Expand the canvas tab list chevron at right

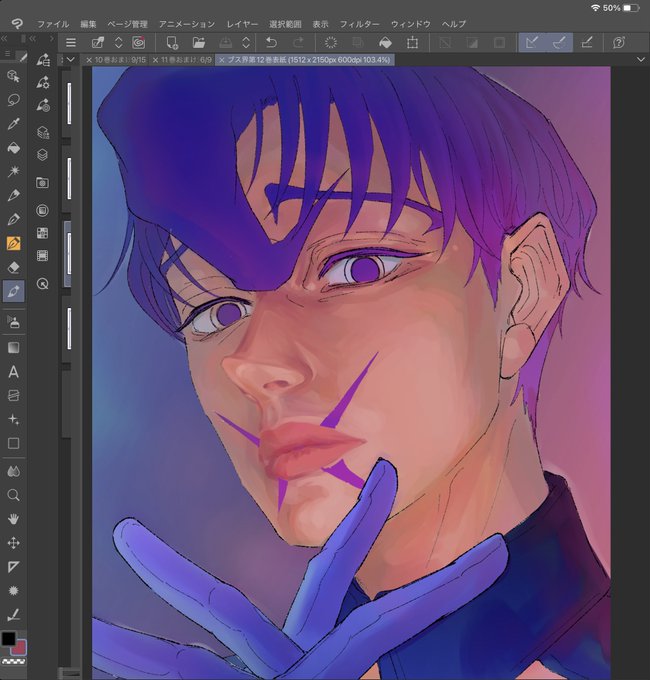(641, 59)
